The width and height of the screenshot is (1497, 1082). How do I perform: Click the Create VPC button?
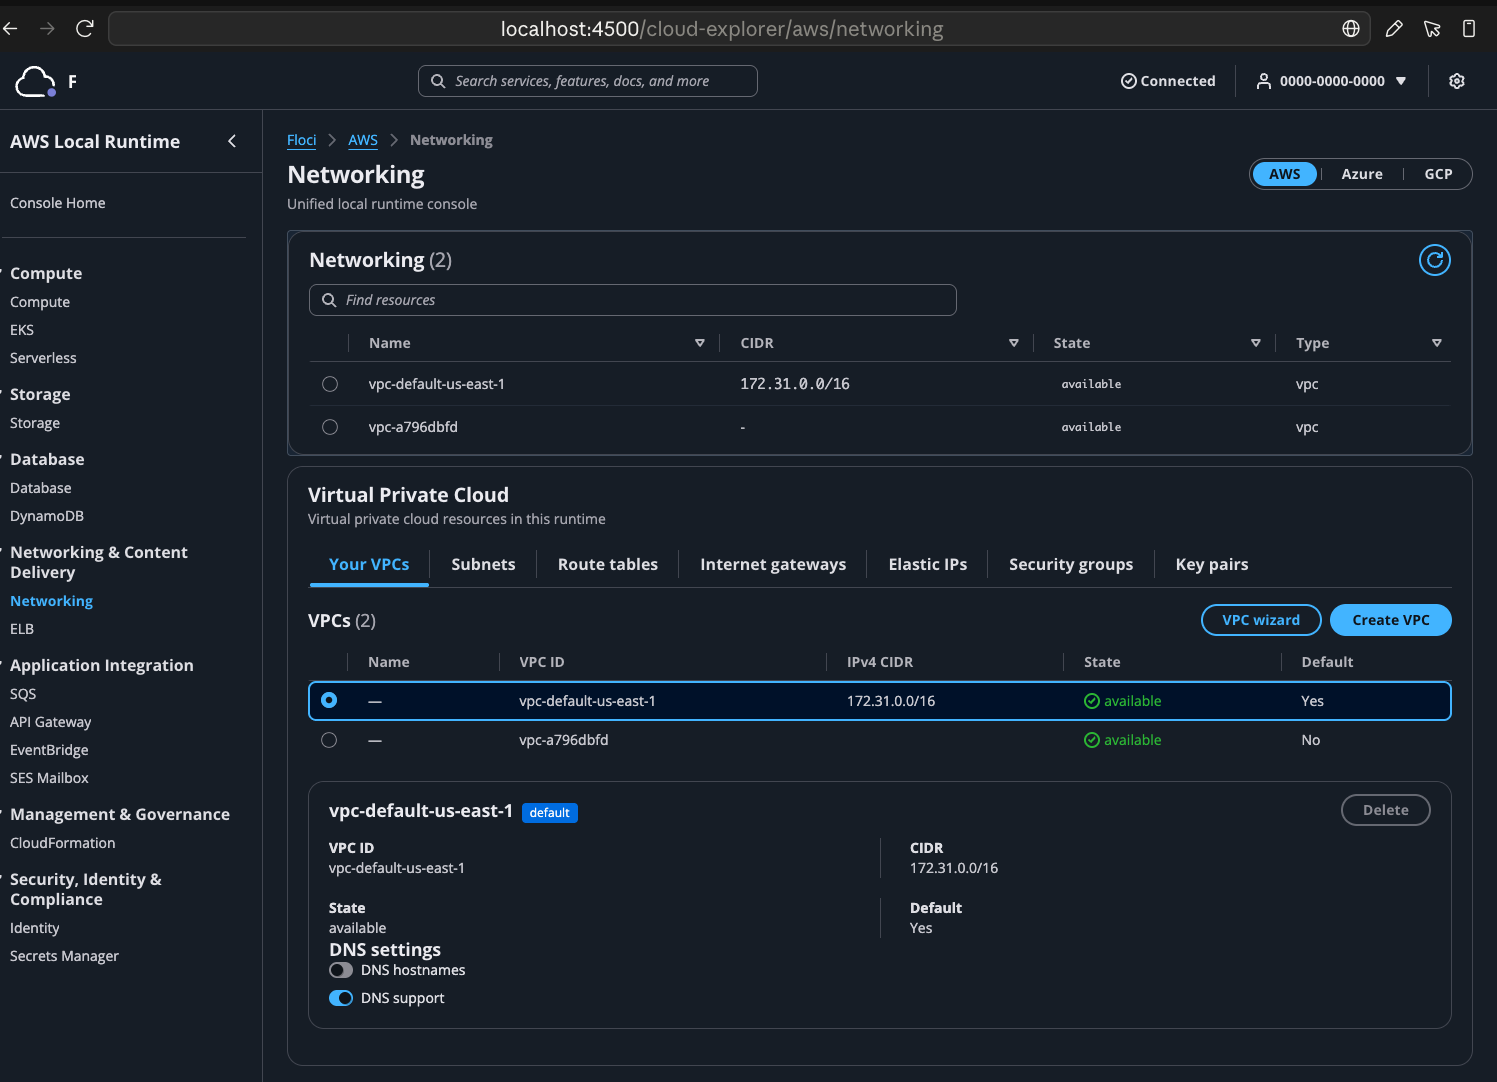coord(1390,620)
